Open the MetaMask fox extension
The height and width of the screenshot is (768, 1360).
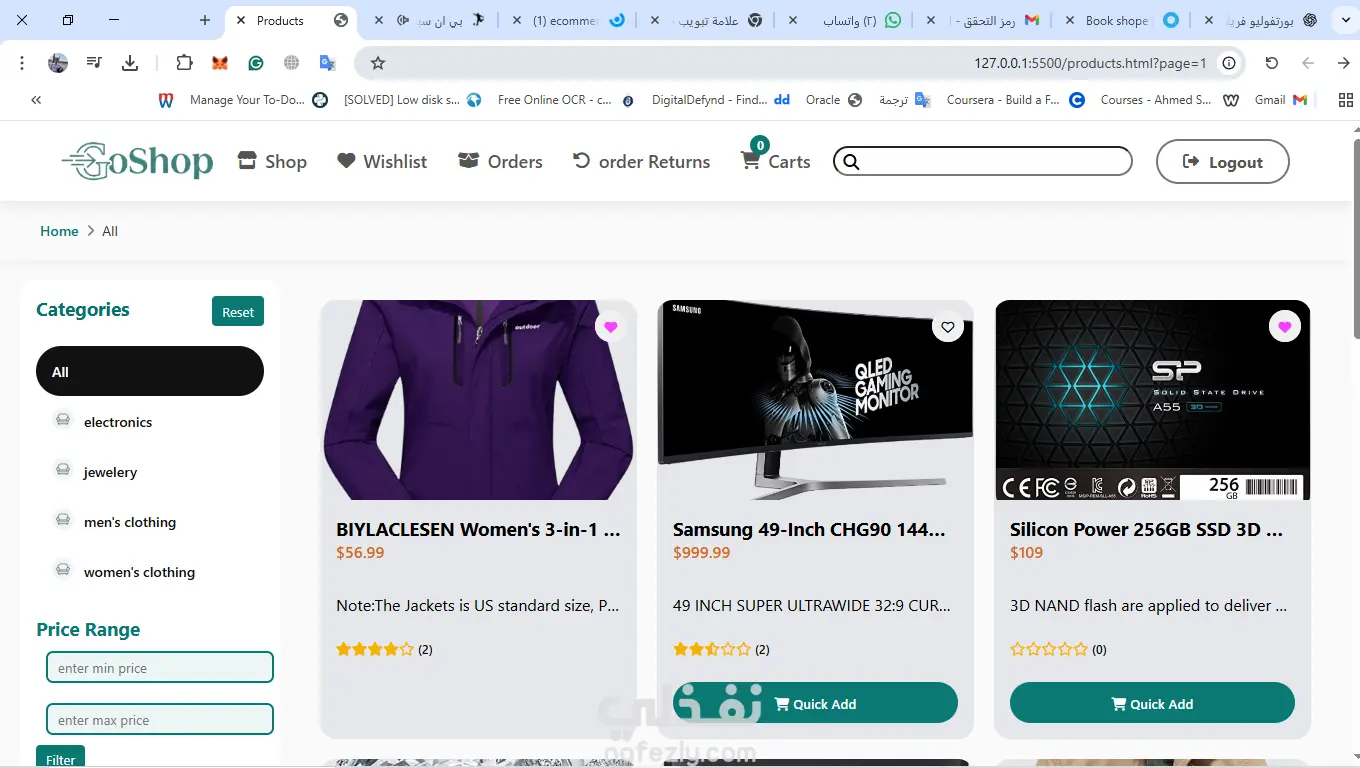[x=220, y=63]
